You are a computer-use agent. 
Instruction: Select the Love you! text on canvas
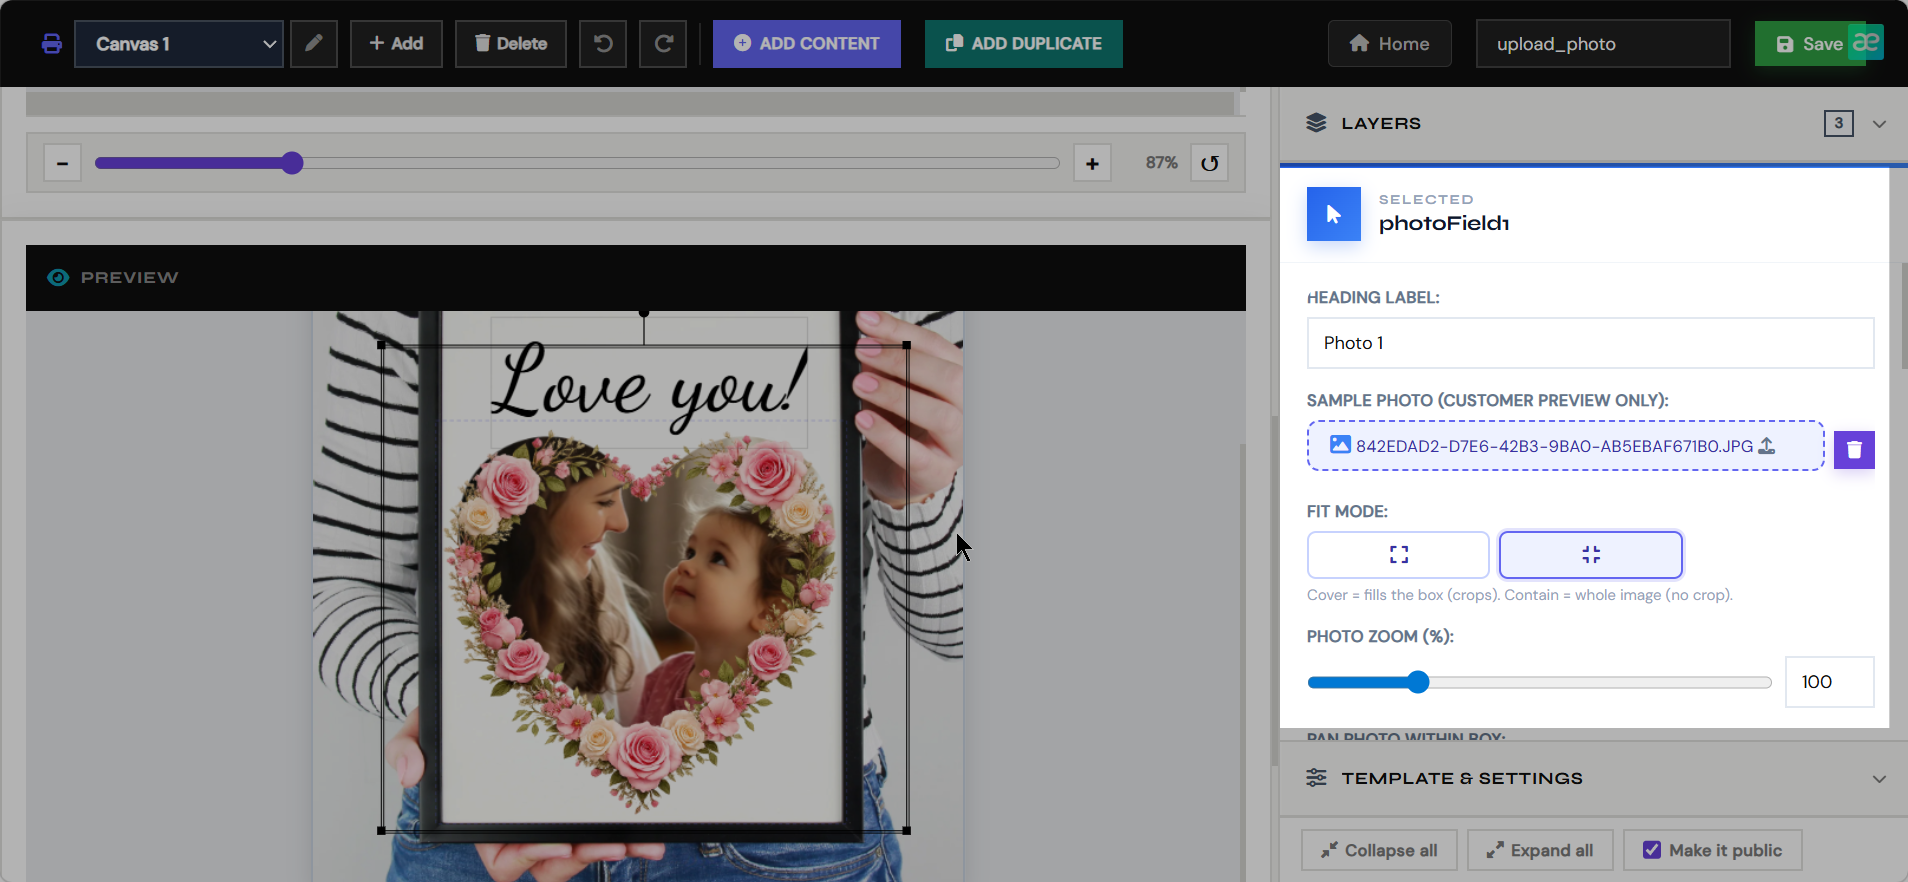coord(648,385)
